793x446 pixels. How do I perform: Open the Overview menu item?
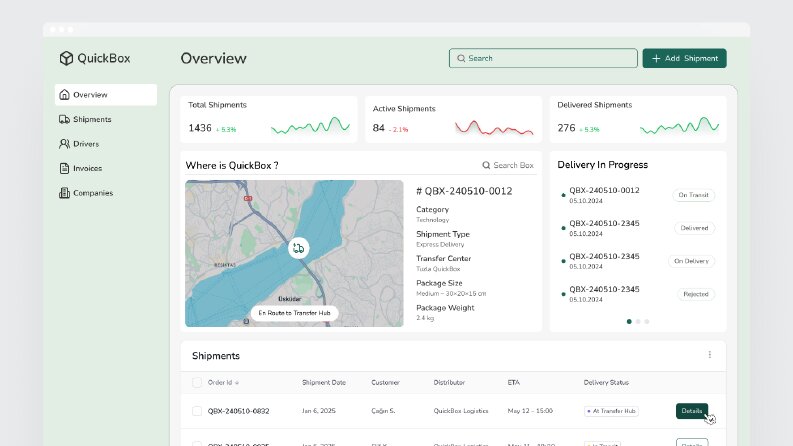[106, 95]
